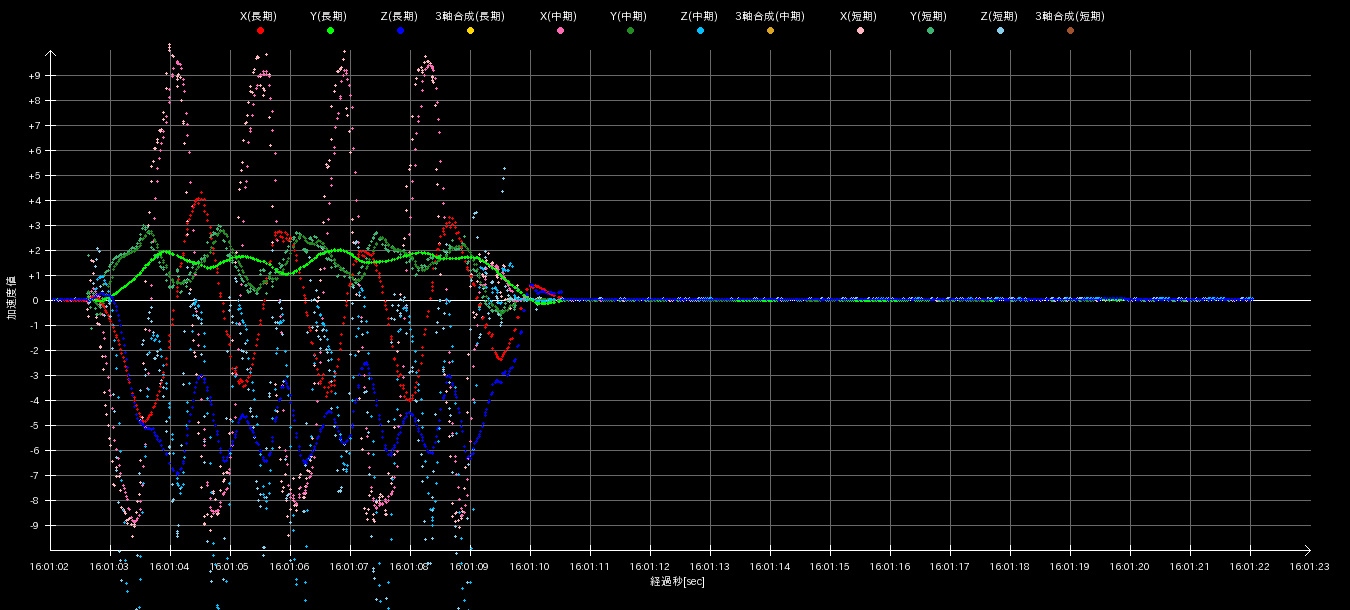This screenshot has height=610, width=1350.
Task: Click the 16:01:15 time axis tick label
Action: pyautogui.click(x=830, y=566)
